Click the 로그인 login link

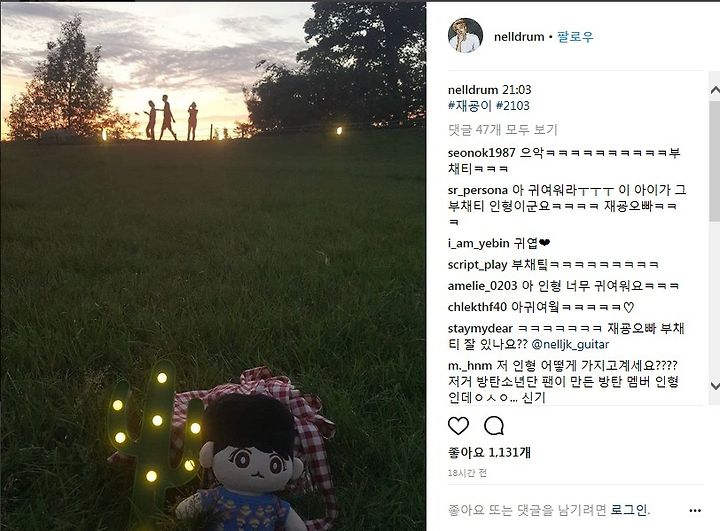tap(629, 509)
